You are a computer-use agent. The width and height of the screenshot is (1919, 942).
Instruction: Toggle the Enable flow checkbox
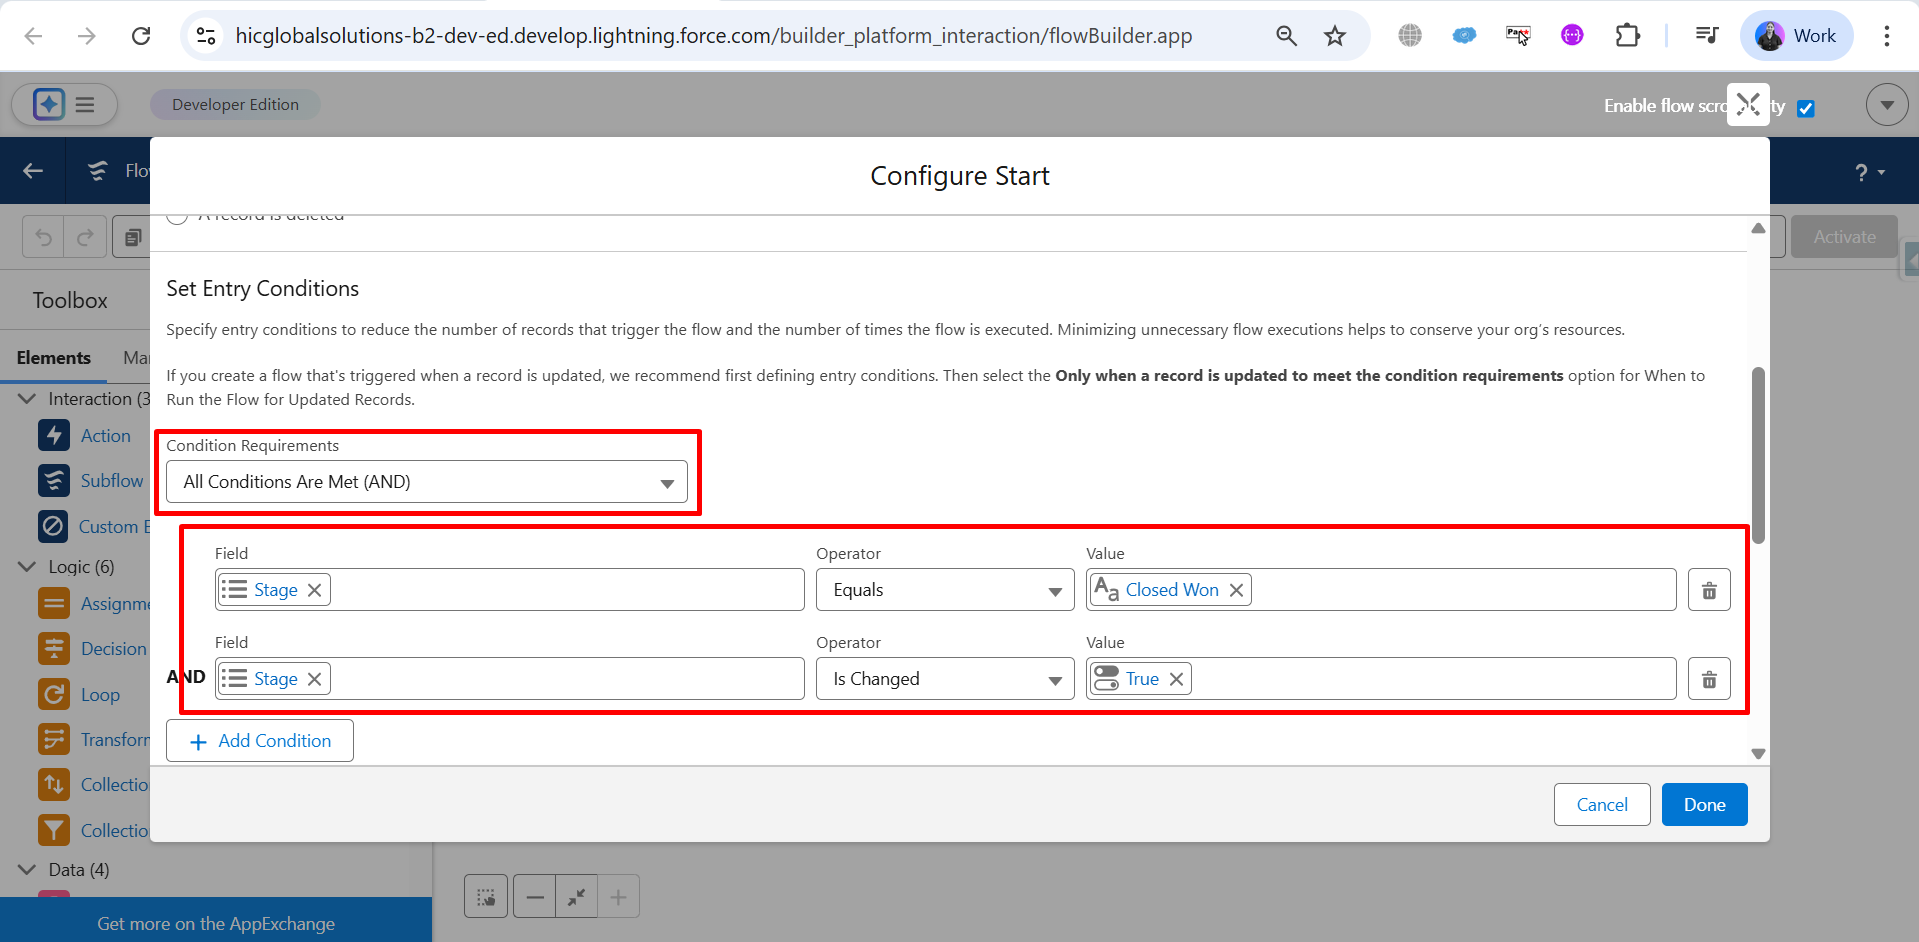(1806, 108)
